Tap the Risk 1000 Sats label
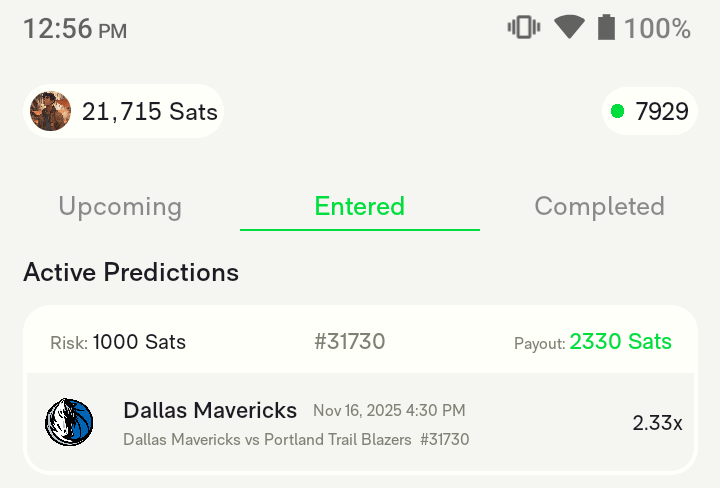 (x=118, y=342)
